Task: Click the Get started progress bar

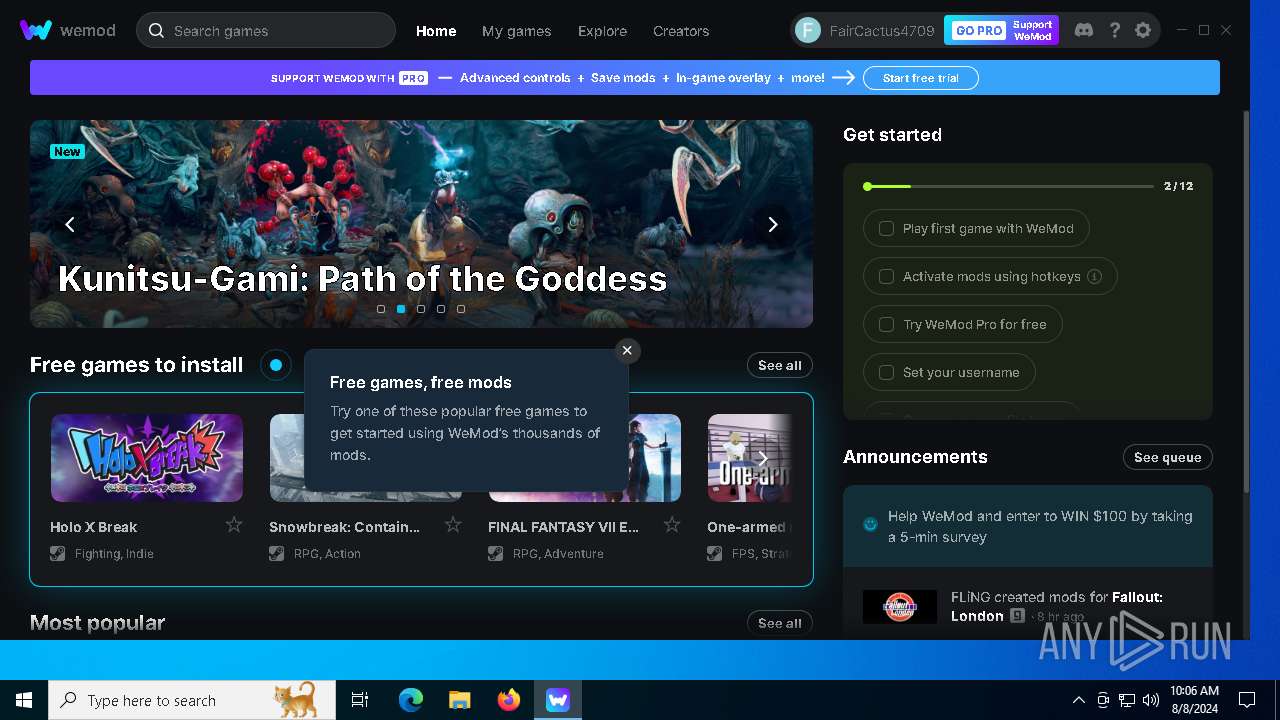Action: 1008,186
